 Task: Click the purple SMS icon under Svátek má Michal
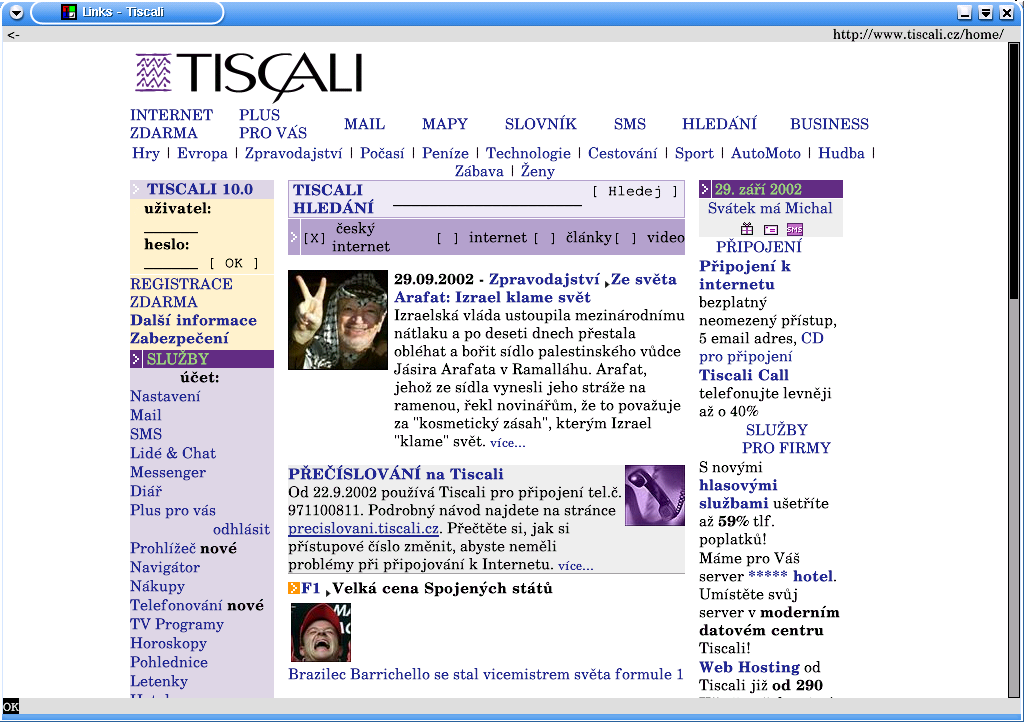coord(795,230)
